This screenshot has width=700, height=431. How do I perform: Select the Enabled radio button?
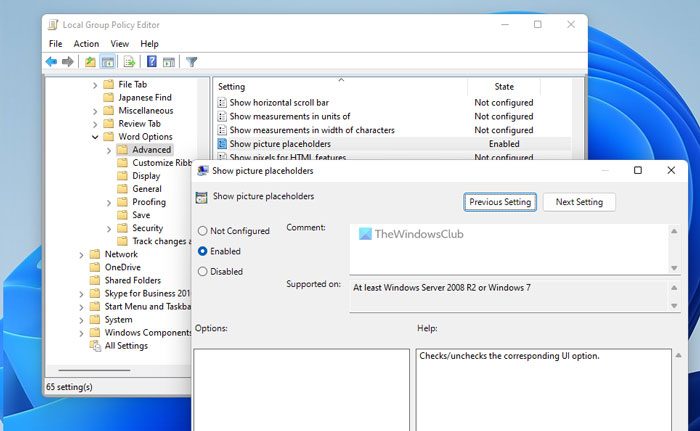[203, 251]
